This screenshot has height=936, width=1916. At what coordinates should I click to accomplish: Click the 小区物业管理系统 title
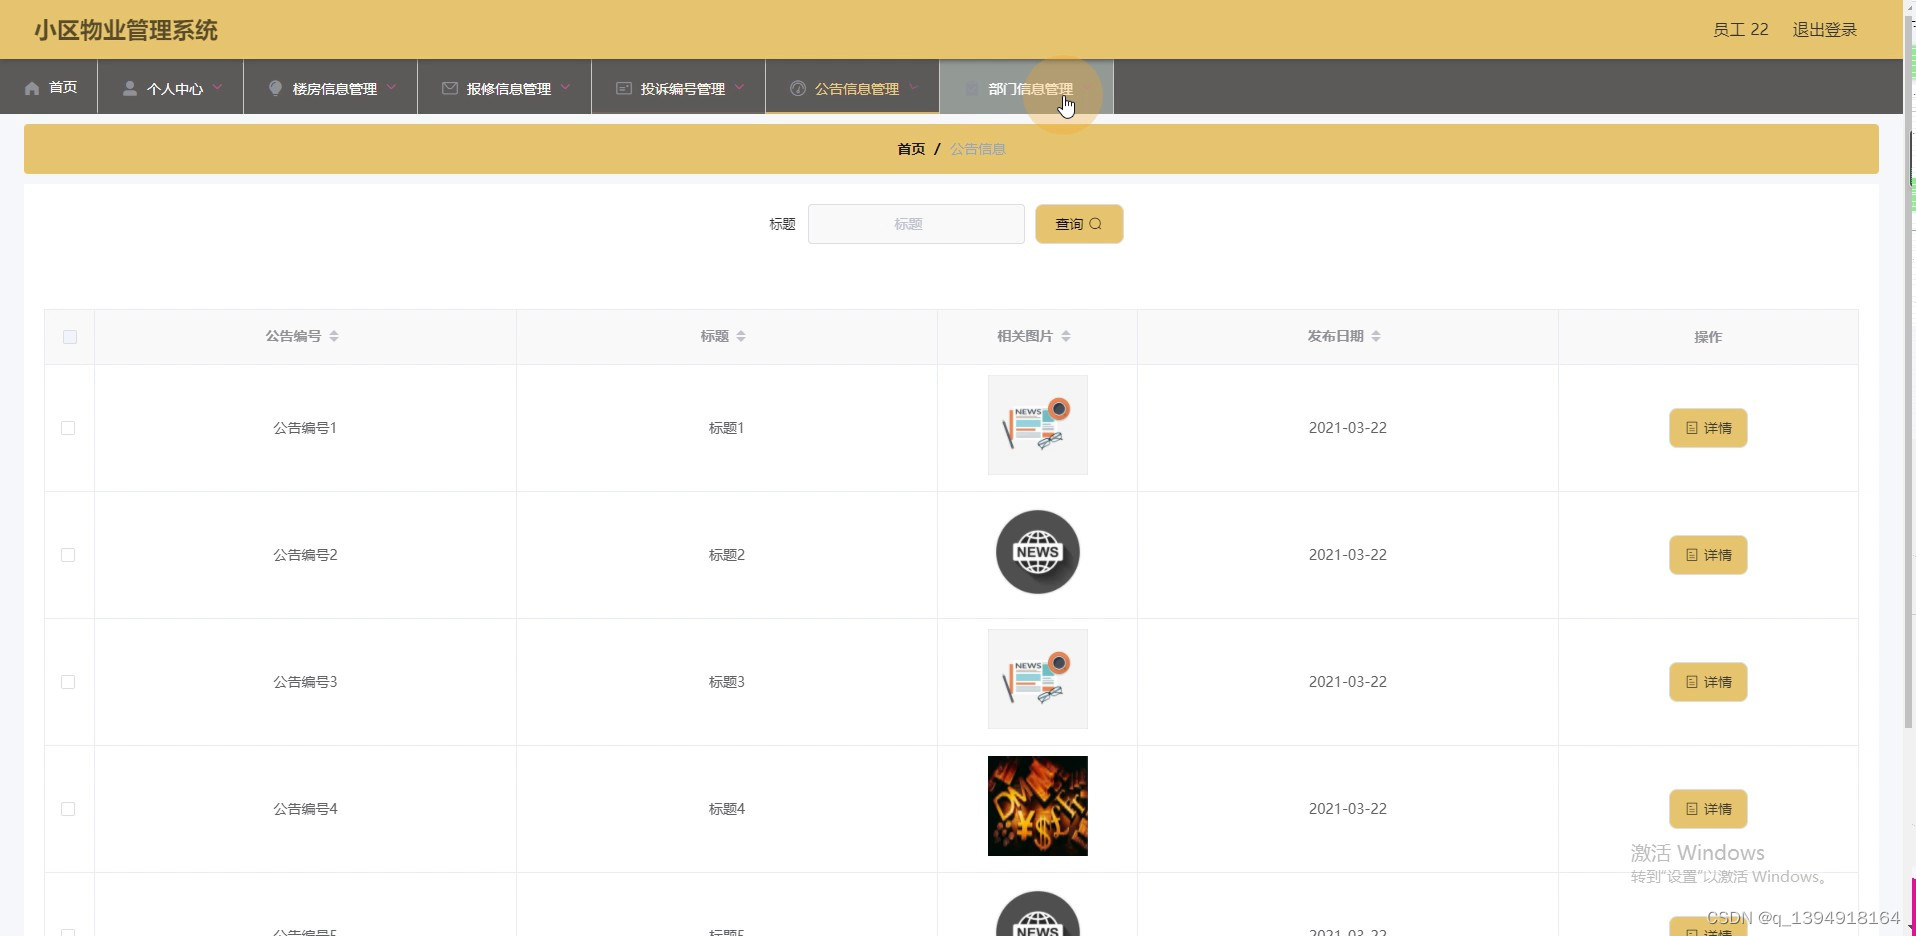pos(126,30)
